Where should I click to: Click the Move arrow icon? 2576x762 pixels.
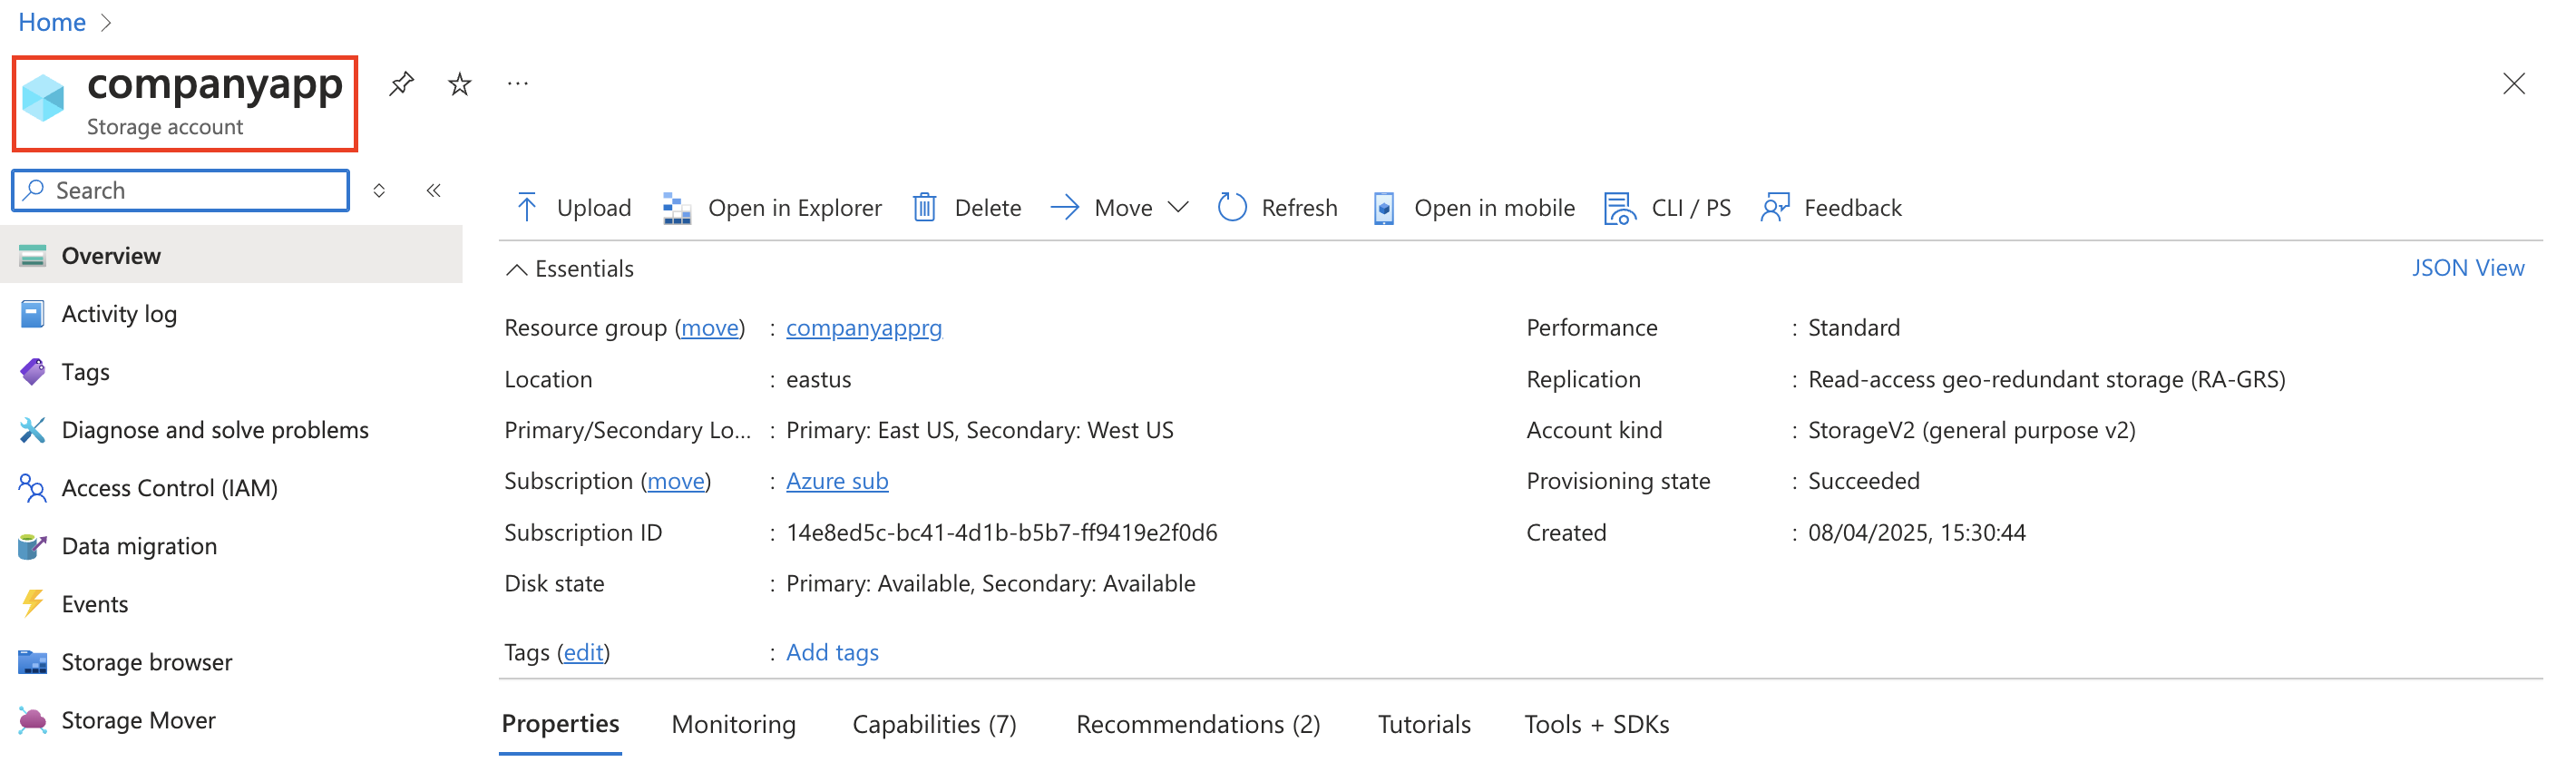pyautogui.click(x=1065, y=207)
